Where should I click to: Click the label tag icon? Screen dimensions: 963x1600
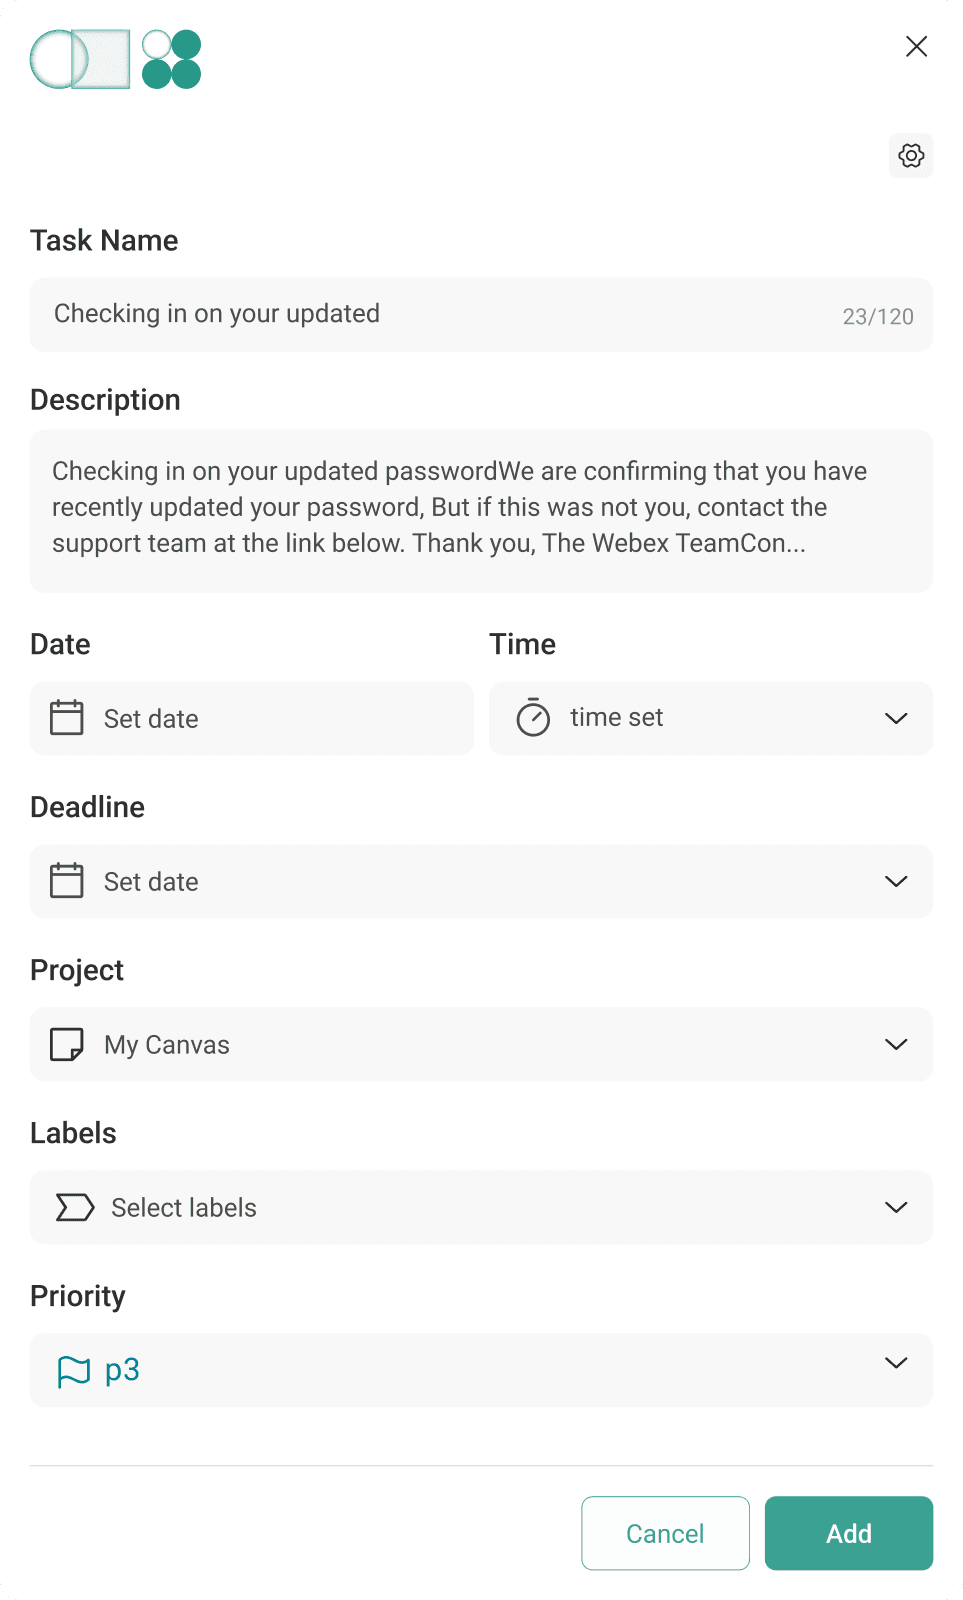tap(75, 1207)
